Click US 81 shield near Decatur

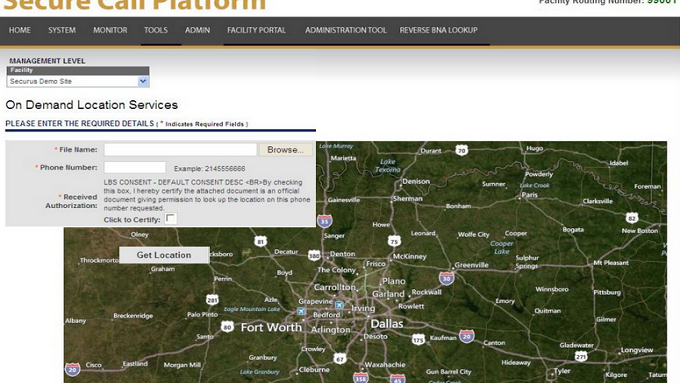pos(260,242)
